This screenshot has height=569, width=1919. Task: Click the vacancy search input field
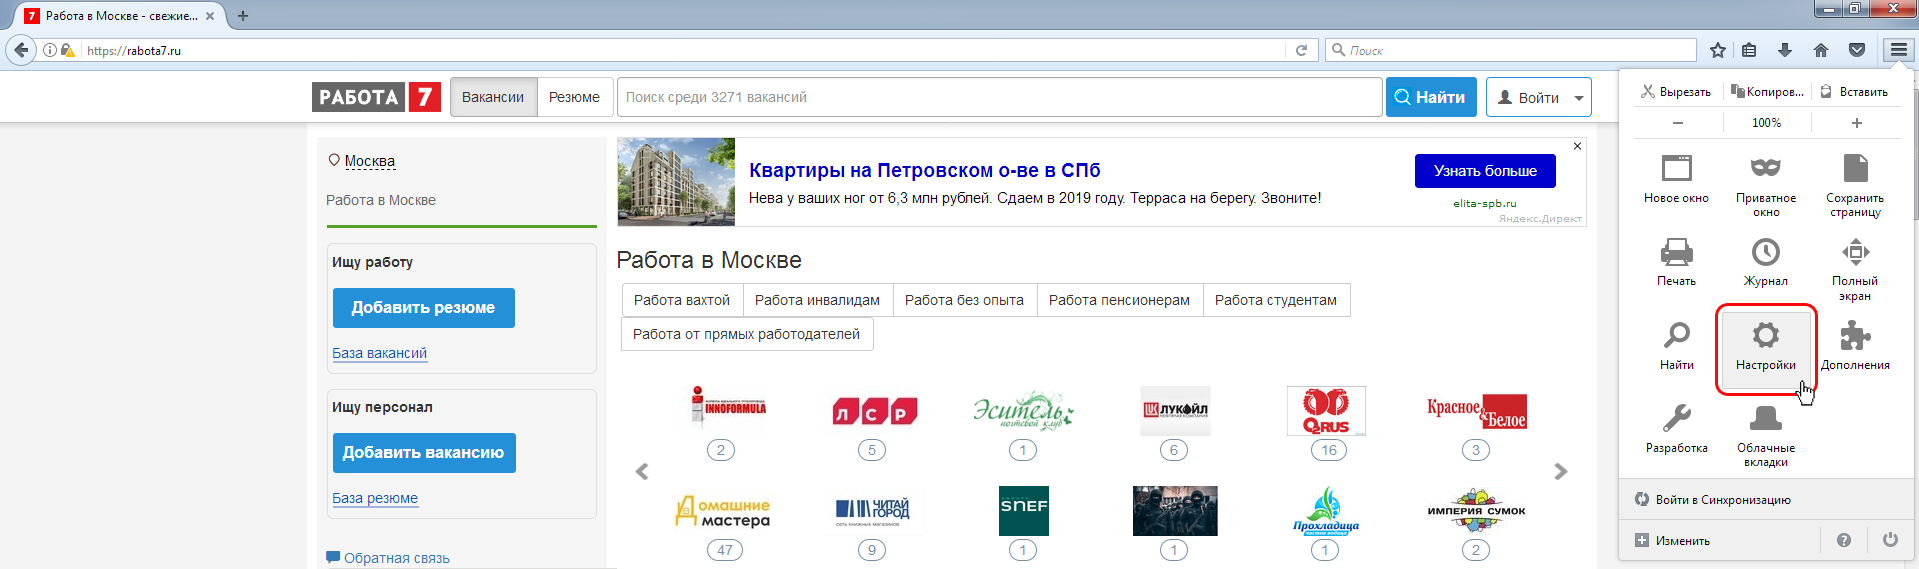click(998, 97)
